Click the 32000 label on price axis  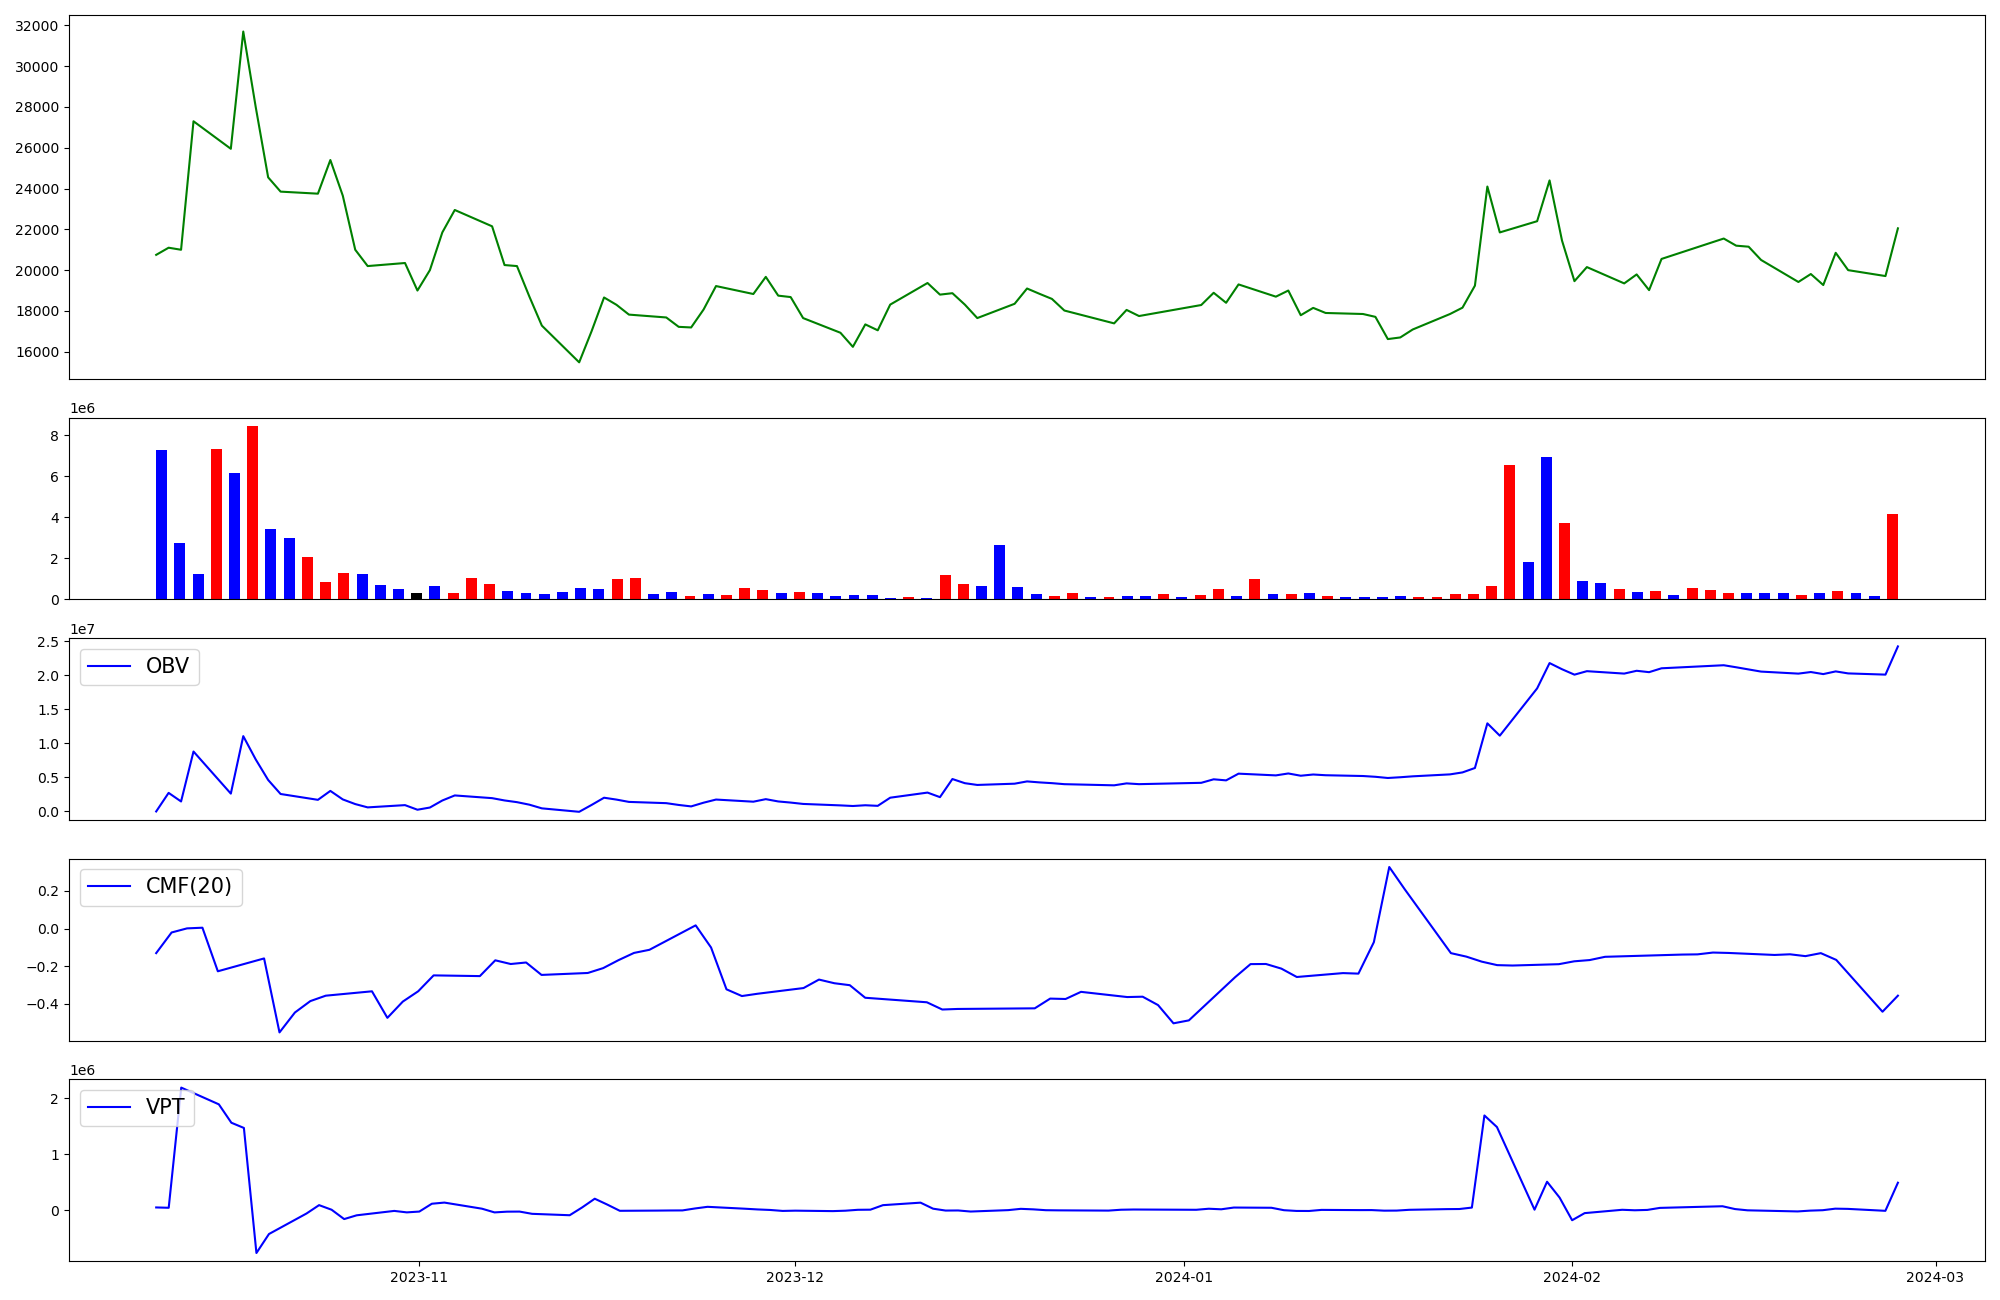[x=36, y=26]
